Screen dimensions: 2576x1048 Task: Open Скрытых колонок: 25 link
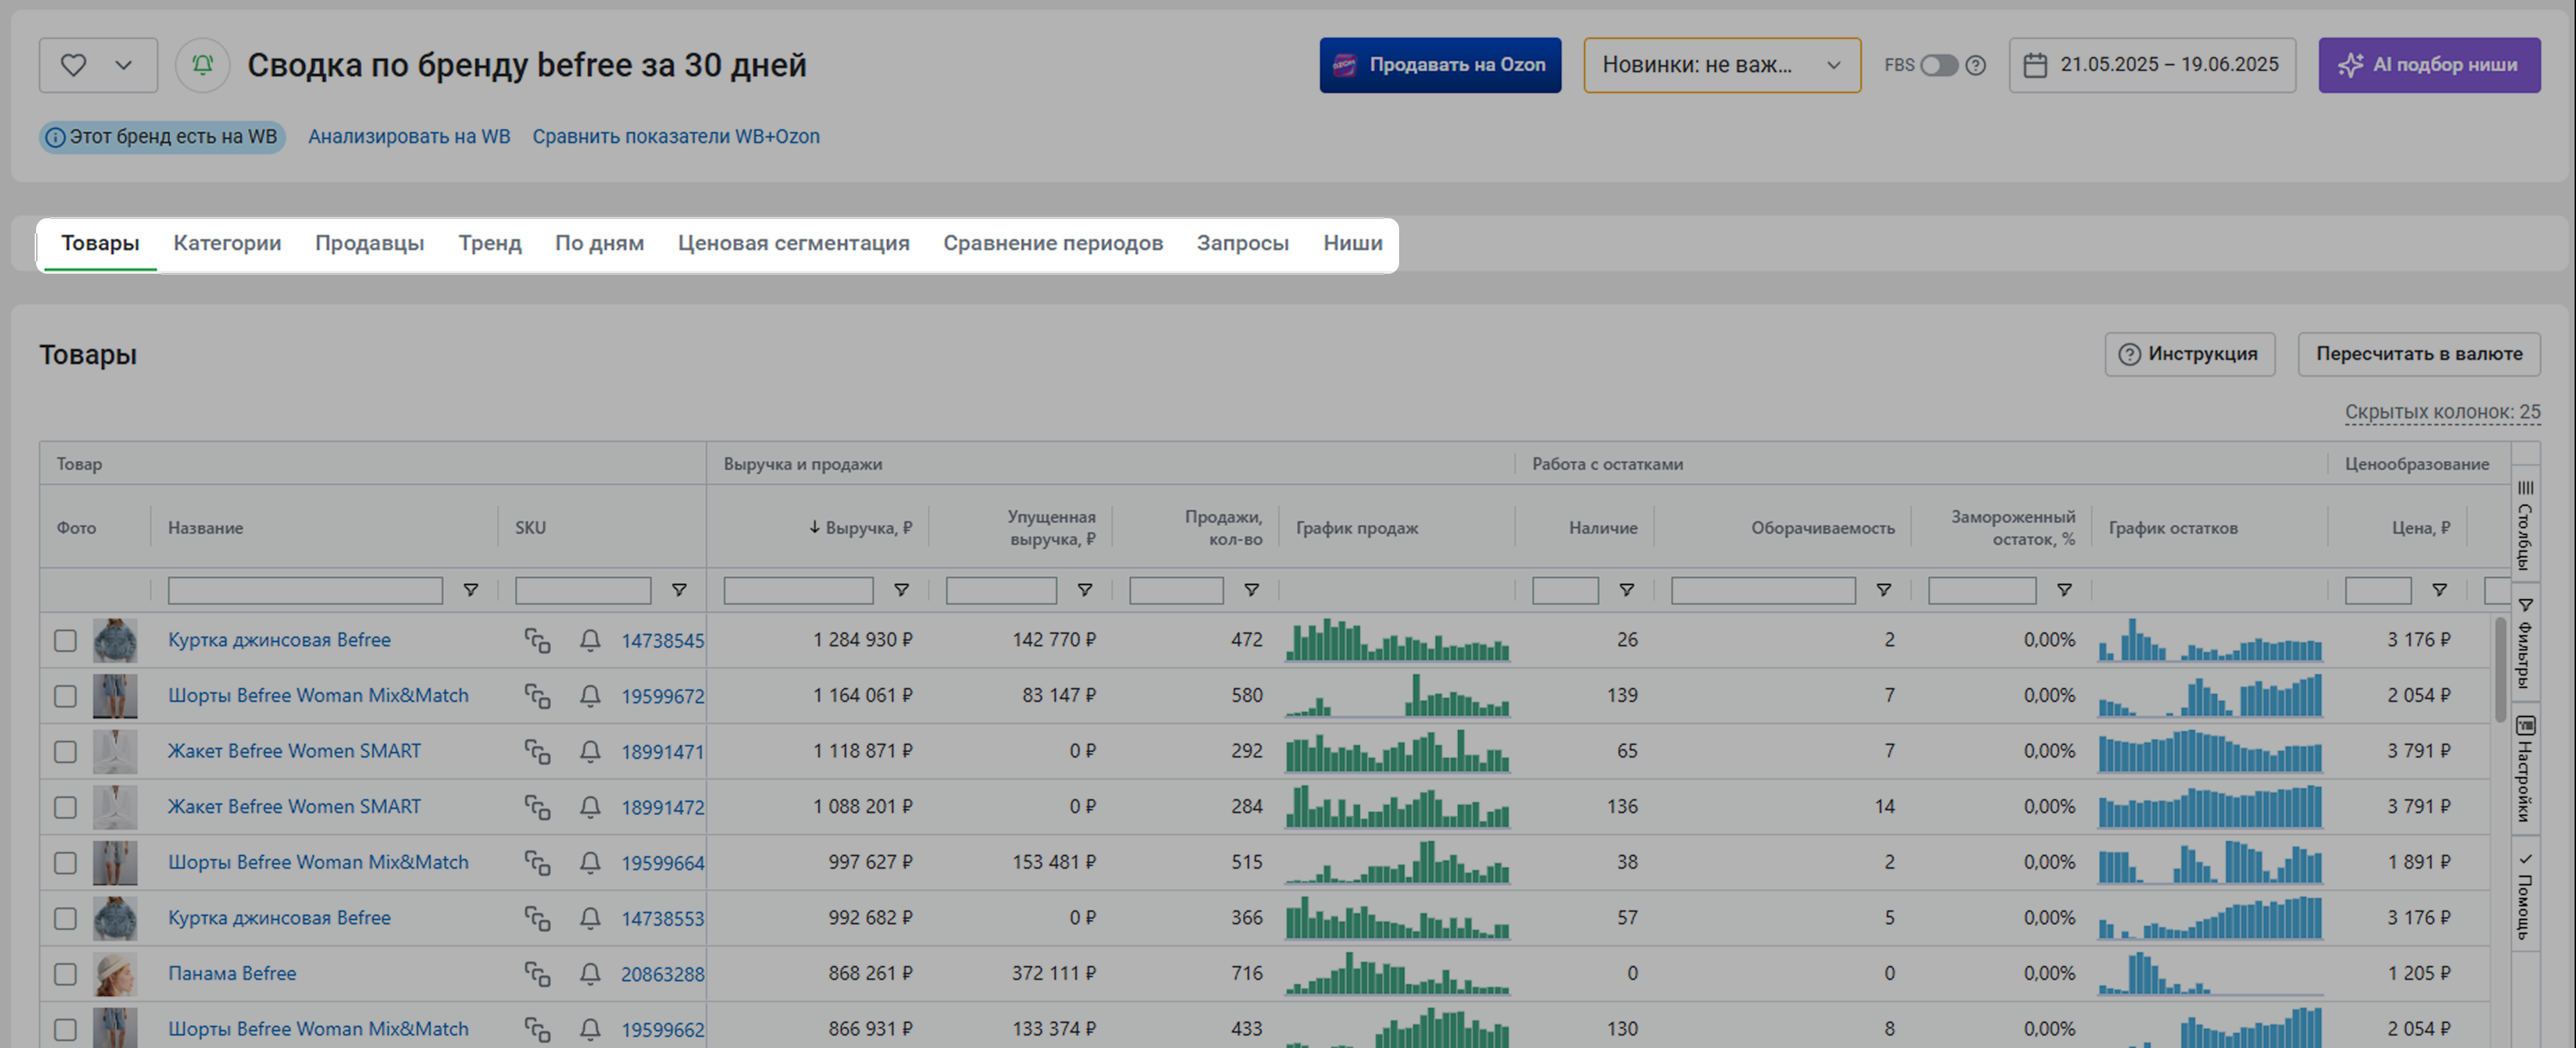tap(2442, 412)
